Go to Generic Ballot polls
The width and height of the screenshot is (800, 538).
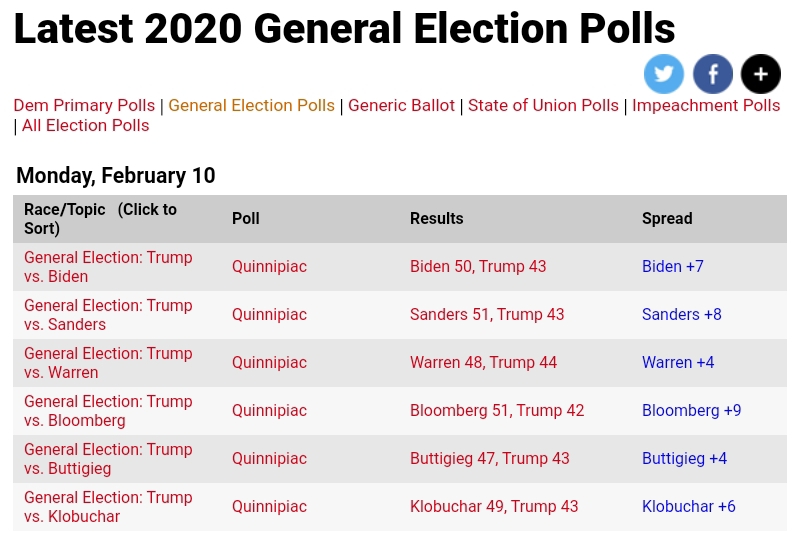pyautogui.click(x=401, y=105)
